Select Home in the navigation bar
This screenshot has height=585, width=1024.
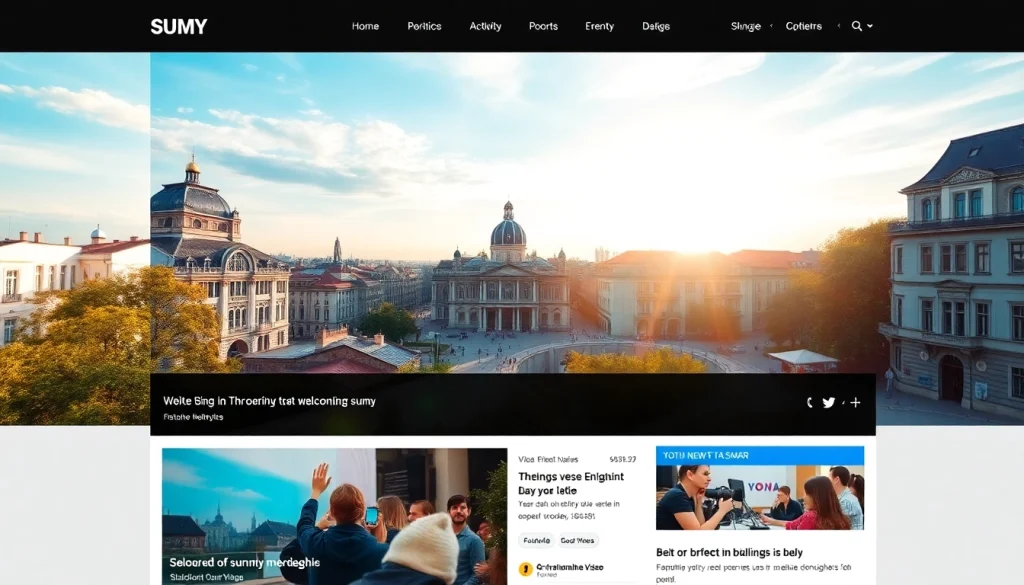click(x=365, y=26)
